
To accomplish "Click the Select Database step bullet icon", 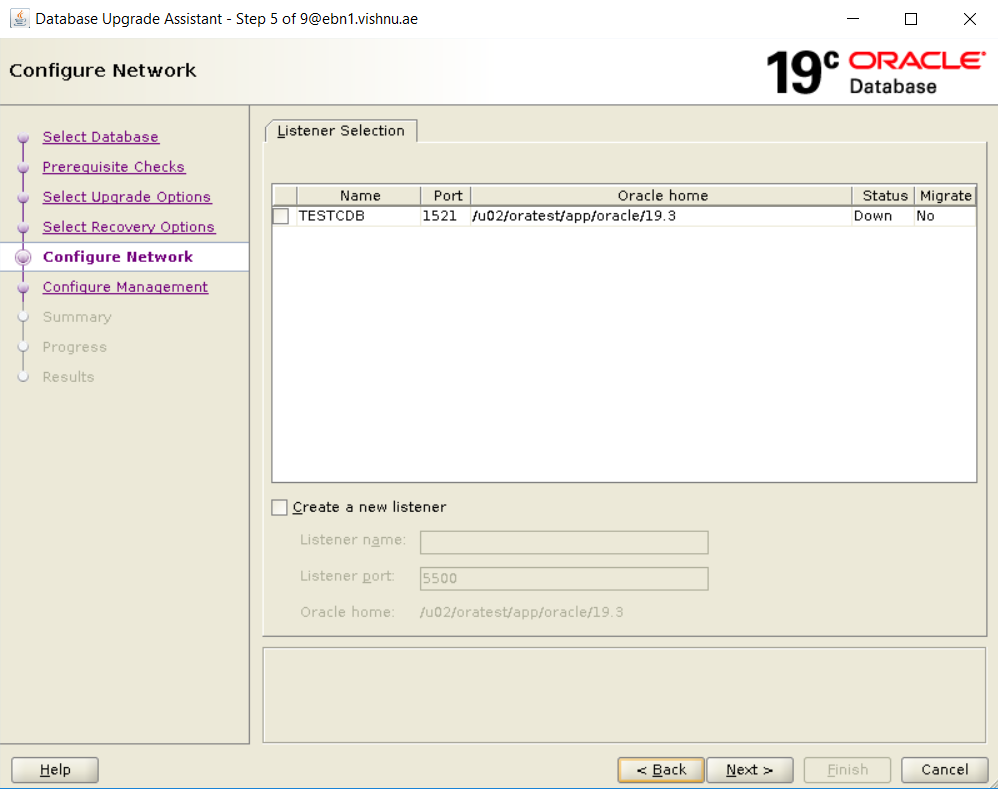I will pos(24,137).
